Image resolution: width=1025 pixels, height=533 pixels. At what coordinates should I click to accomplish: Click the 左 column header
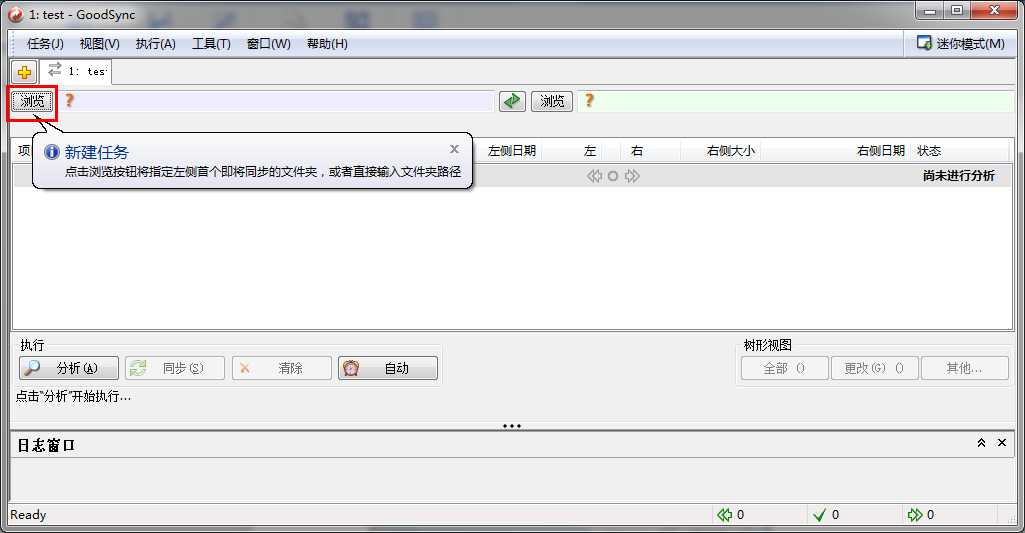(590, 151)
